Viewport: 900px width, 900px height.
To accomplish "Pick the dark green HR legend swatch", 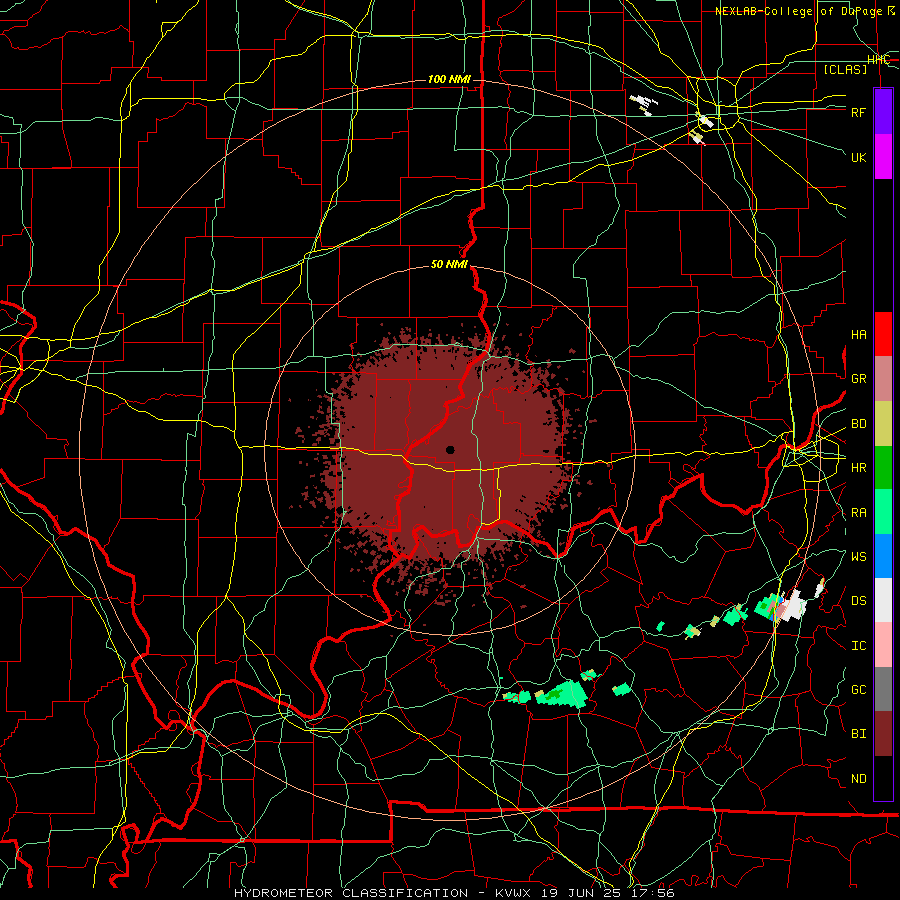I will [883, 468].
